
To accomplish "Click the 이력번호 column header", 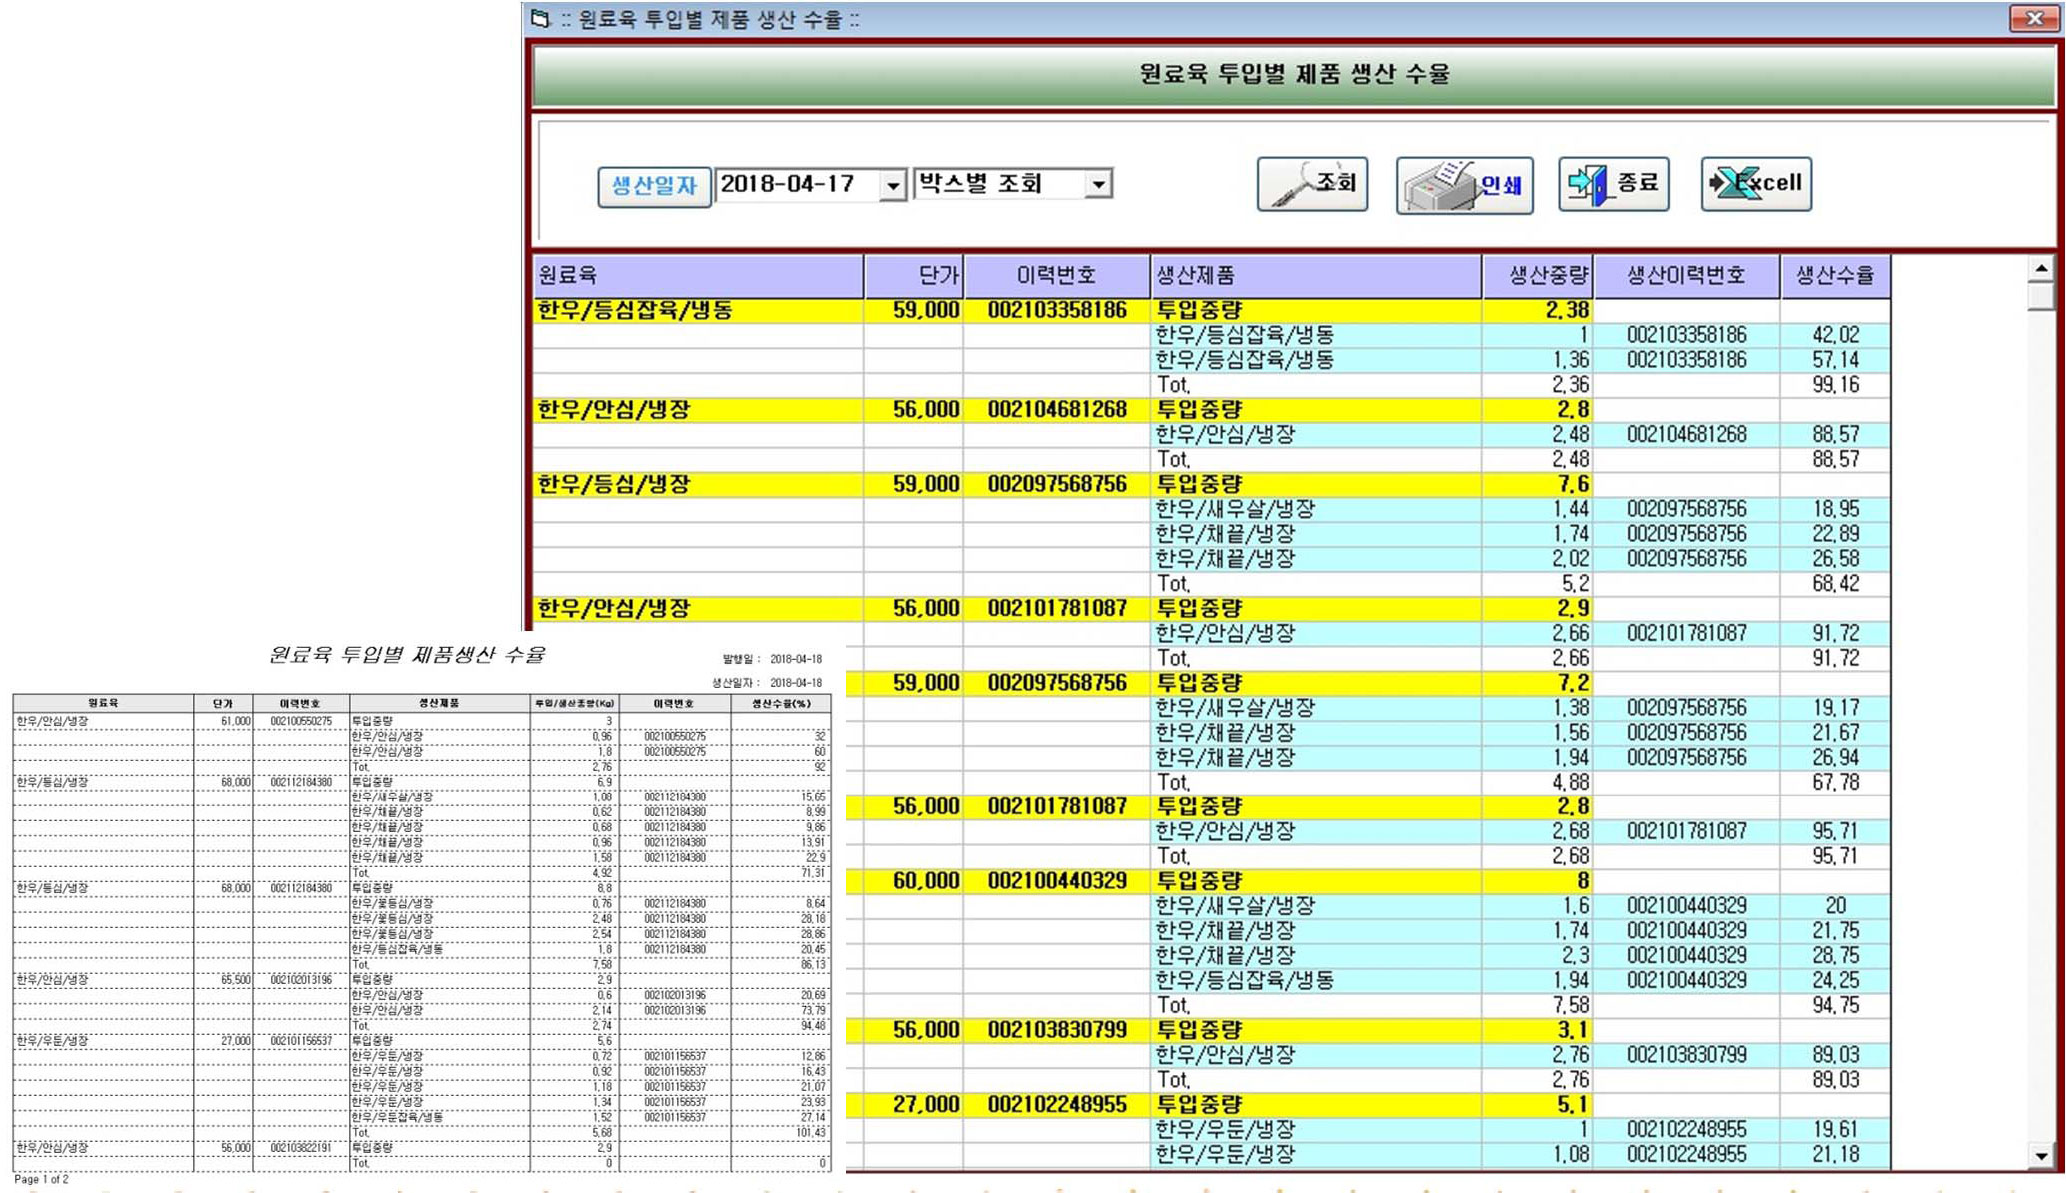I will pos(1056,276).
